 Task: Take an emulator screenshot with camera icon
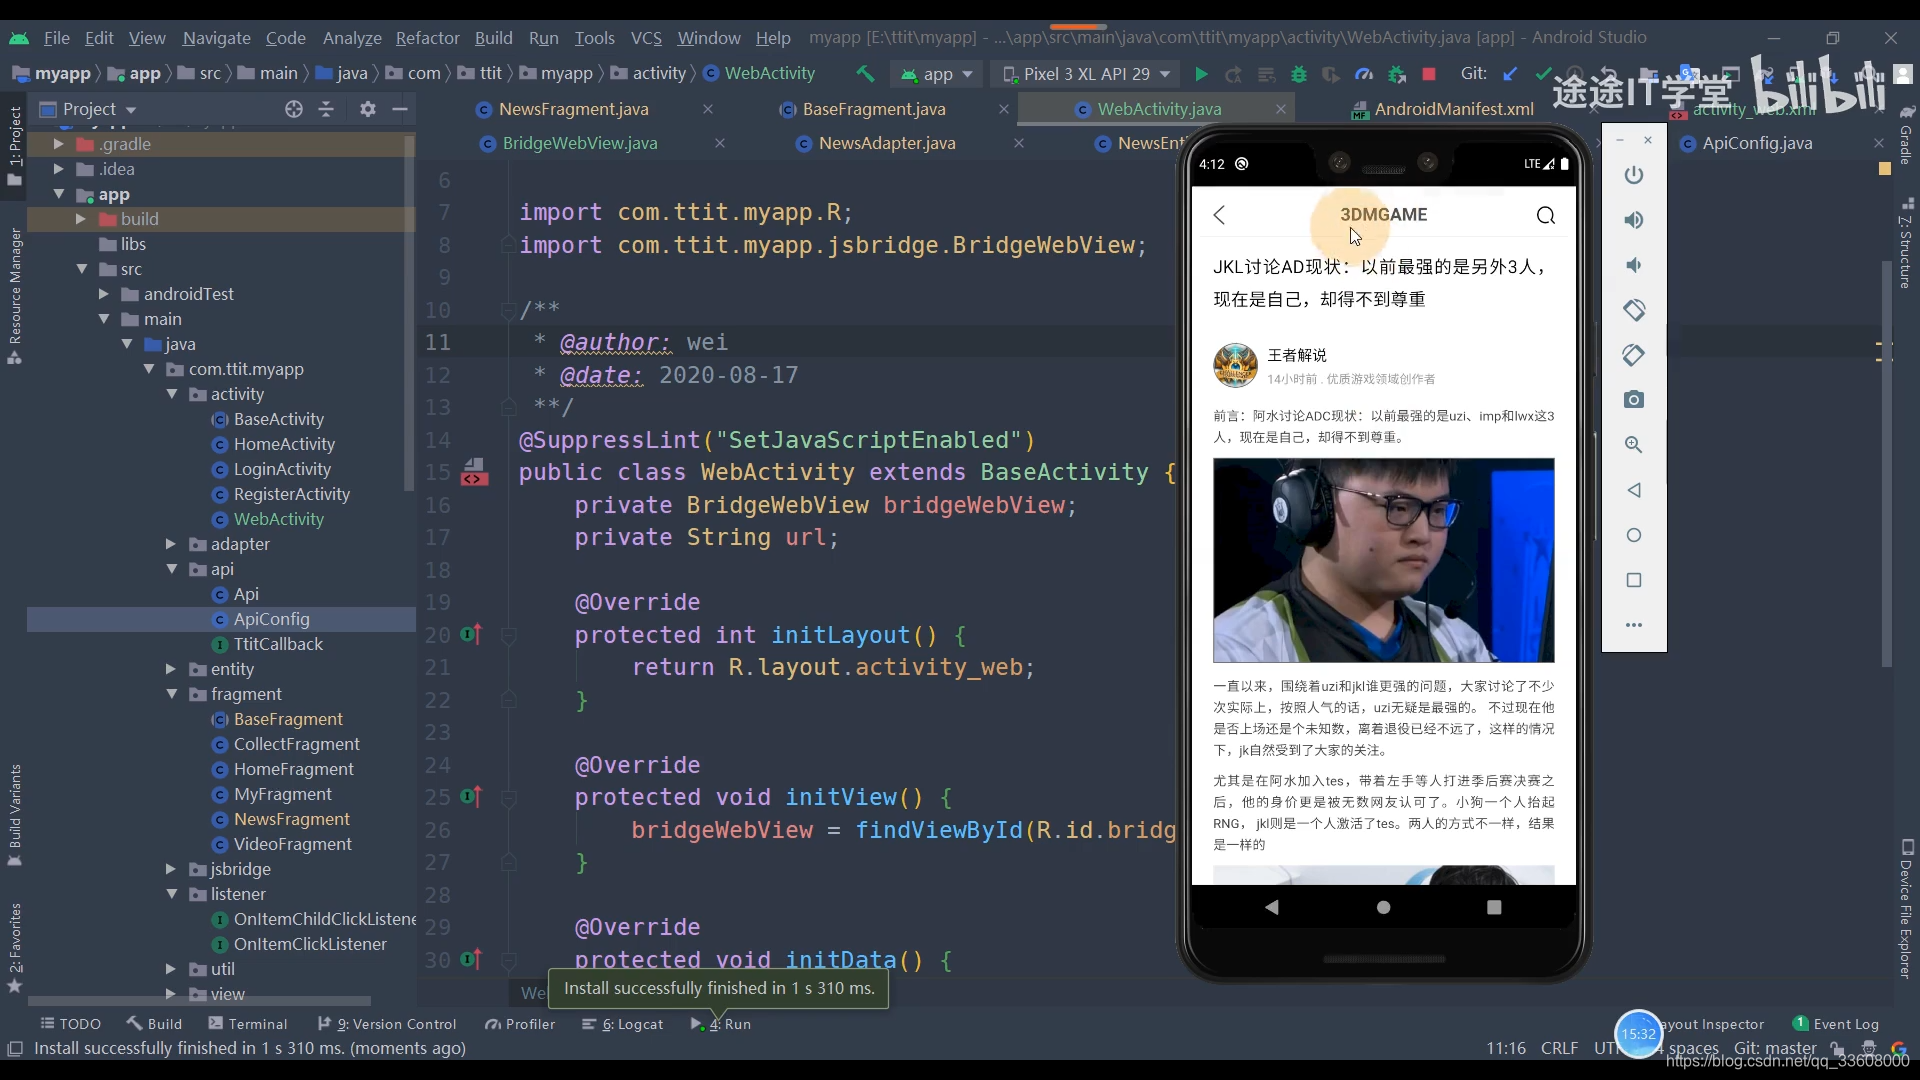pos(1634,400)
